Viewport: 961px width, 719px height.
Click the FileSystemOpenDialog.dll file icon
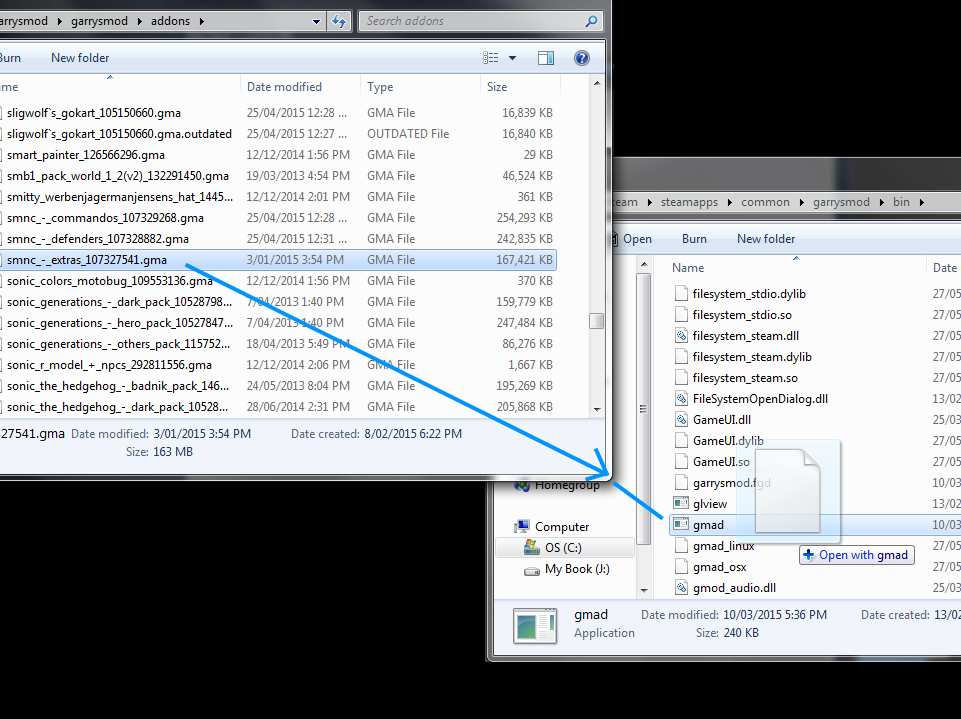[x=681, y=399]
